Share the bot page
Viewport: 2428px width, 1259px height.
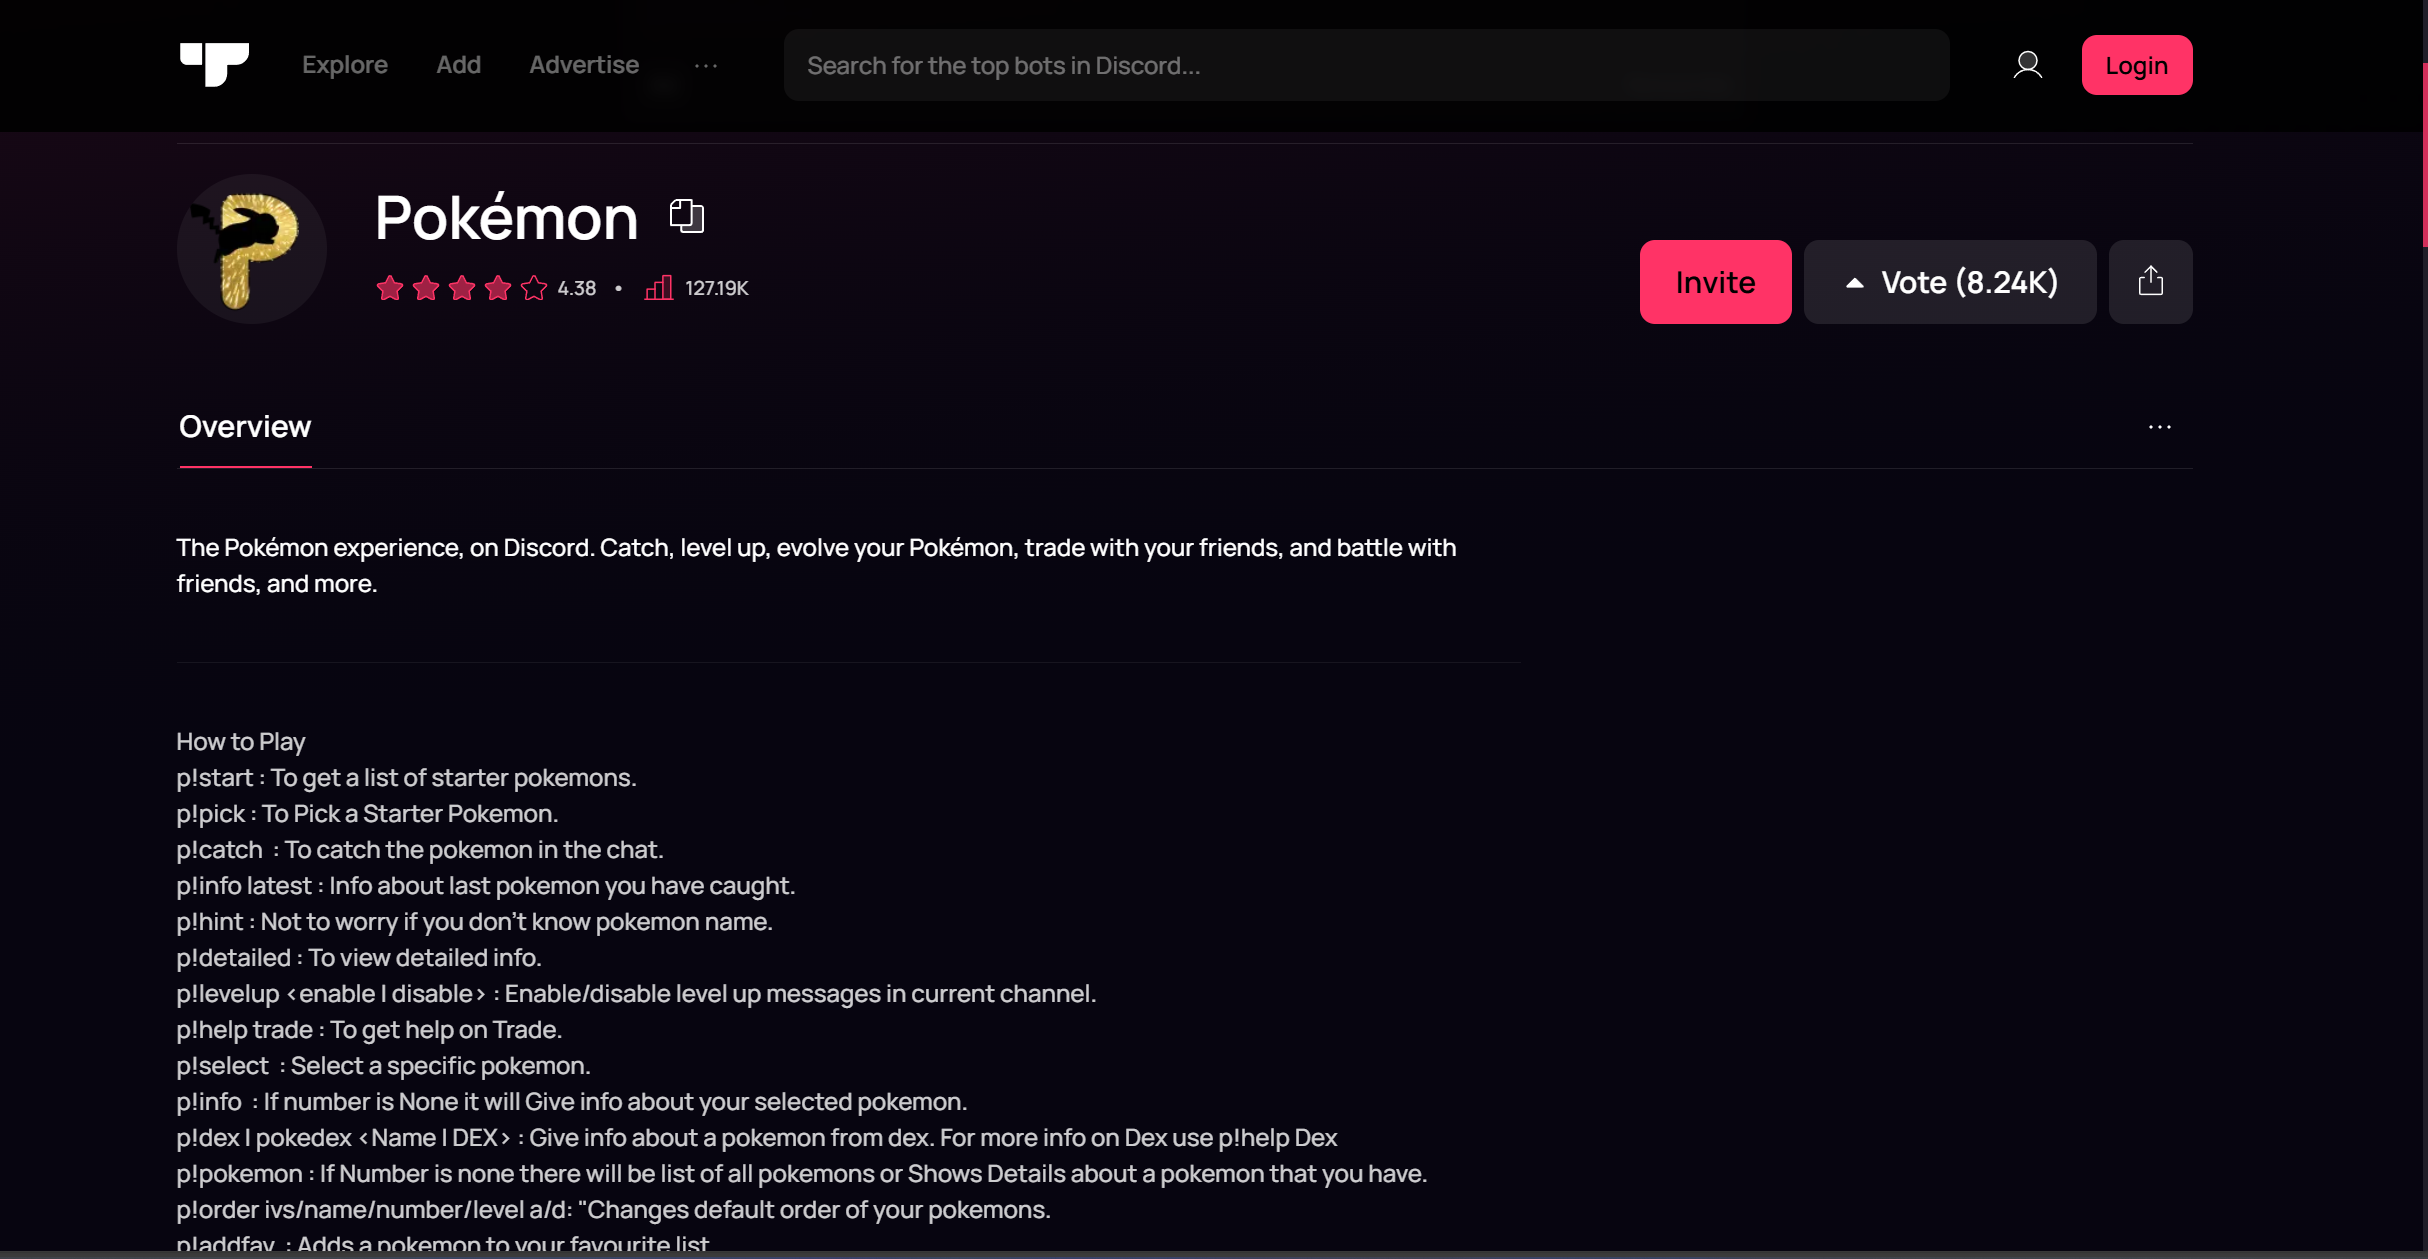point(2150,282)
